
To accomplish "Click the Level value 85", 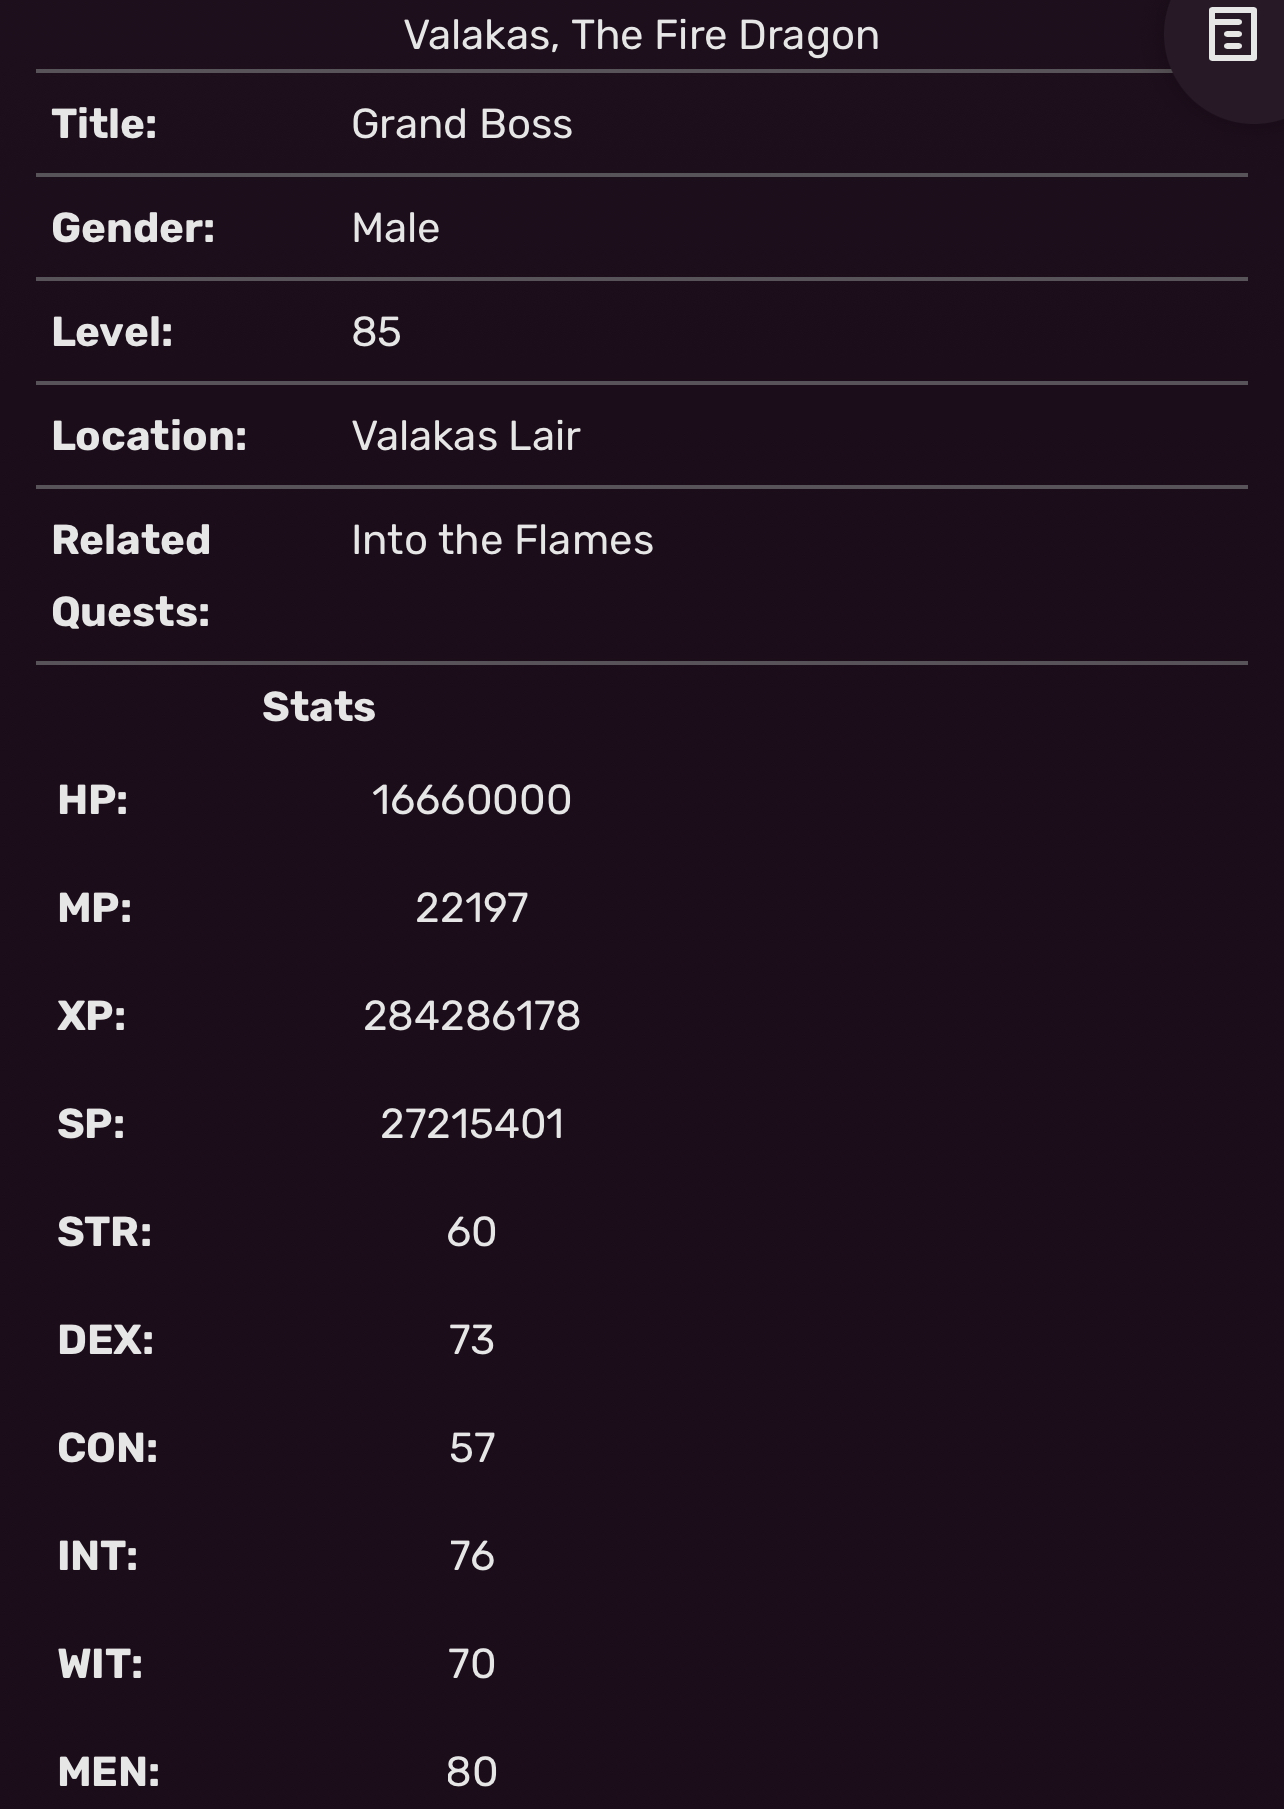I will [x=376, y=332].
